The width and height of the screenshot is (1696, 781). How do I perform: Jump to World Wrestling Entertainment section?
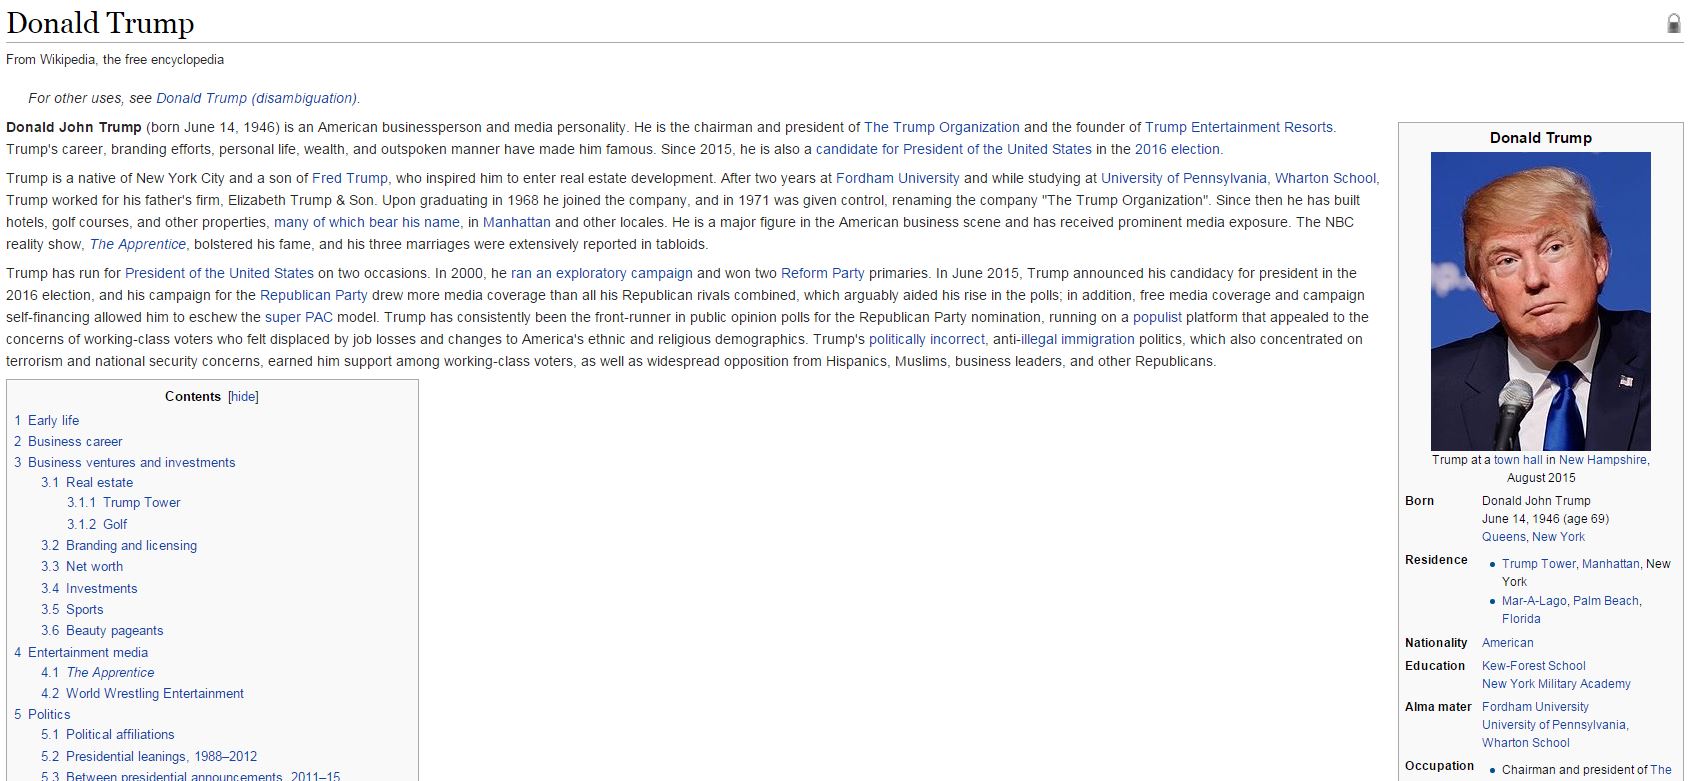pyautogui.click(x=154, y=694)
